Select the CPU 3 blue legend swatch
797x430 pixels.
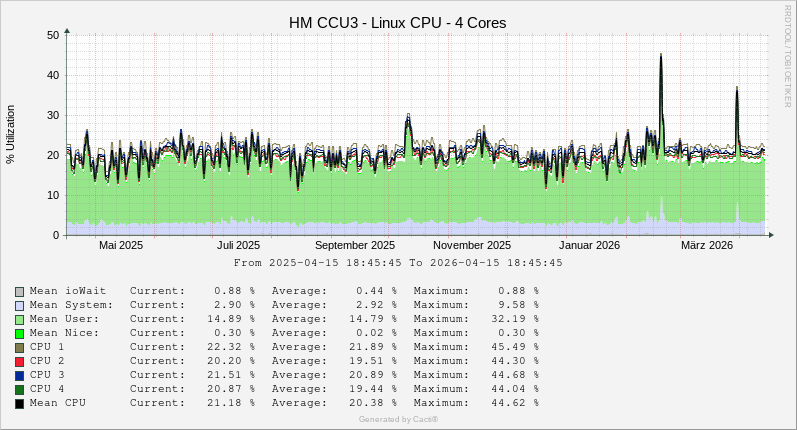point(19,375)
